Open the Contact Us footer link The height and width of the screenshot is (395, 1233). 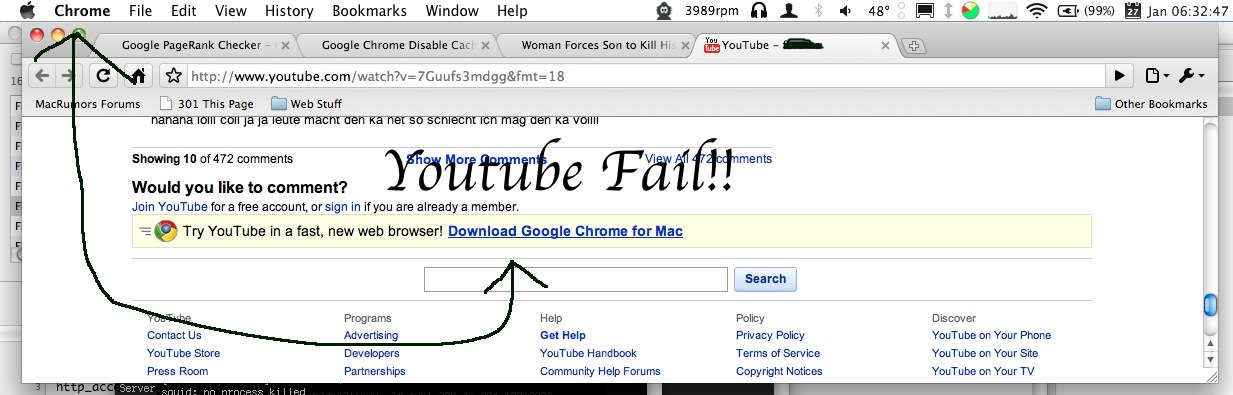[x=174, y=336]
